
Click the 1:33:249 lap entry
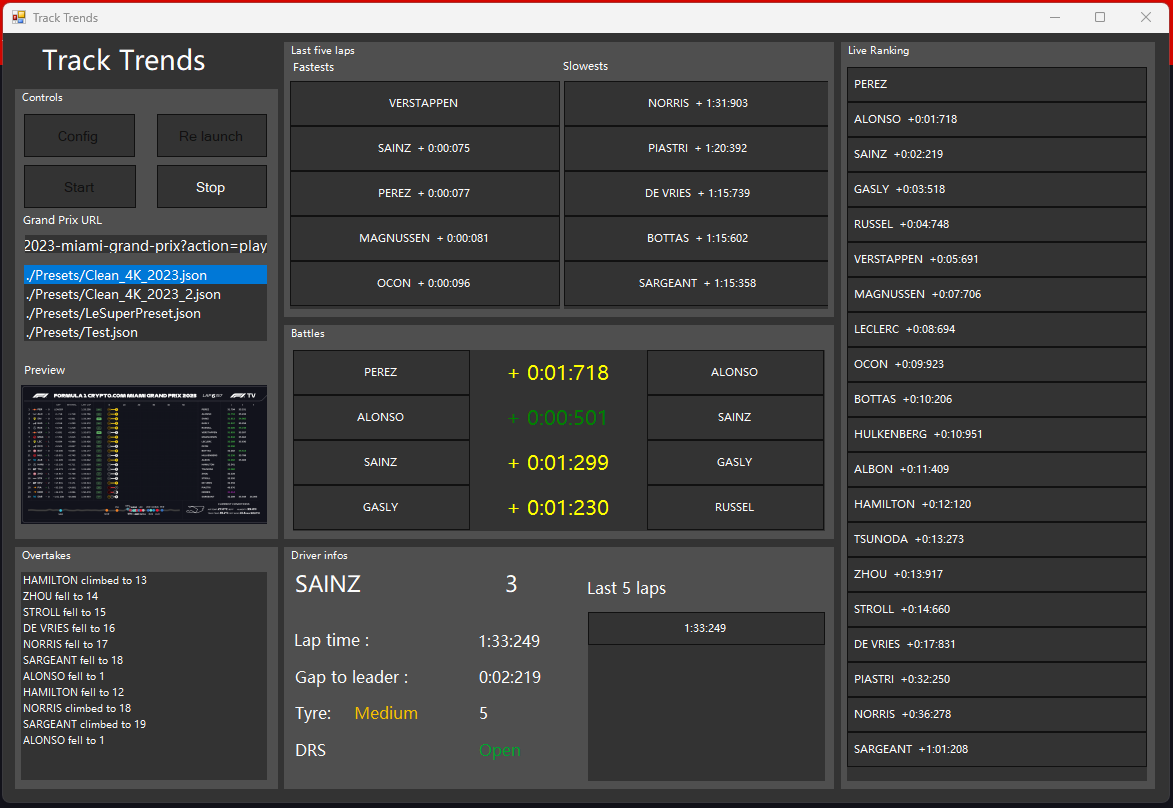point(705,628)
